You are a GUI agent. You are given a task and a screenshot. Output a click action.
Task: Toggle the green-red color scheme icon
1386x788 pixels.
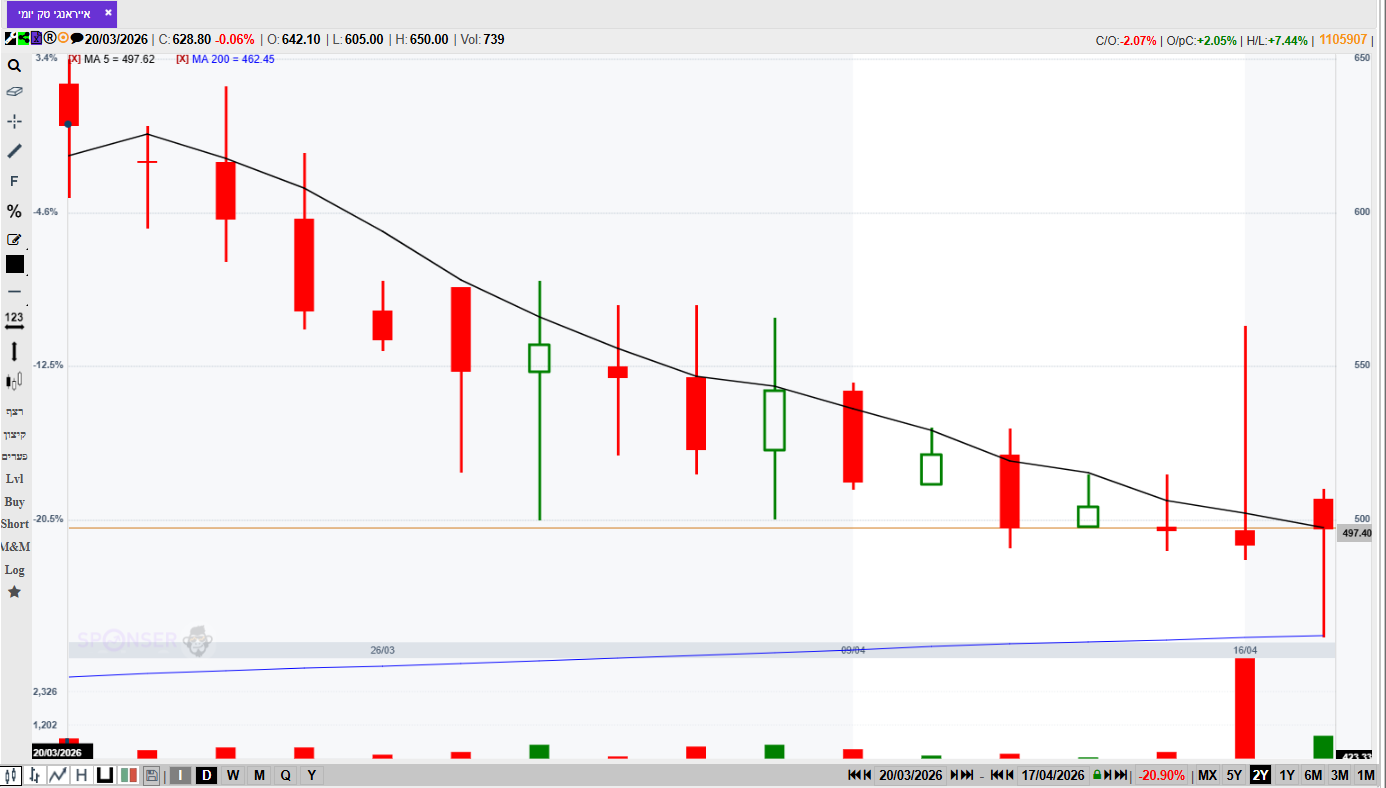(x=128, y=775)
